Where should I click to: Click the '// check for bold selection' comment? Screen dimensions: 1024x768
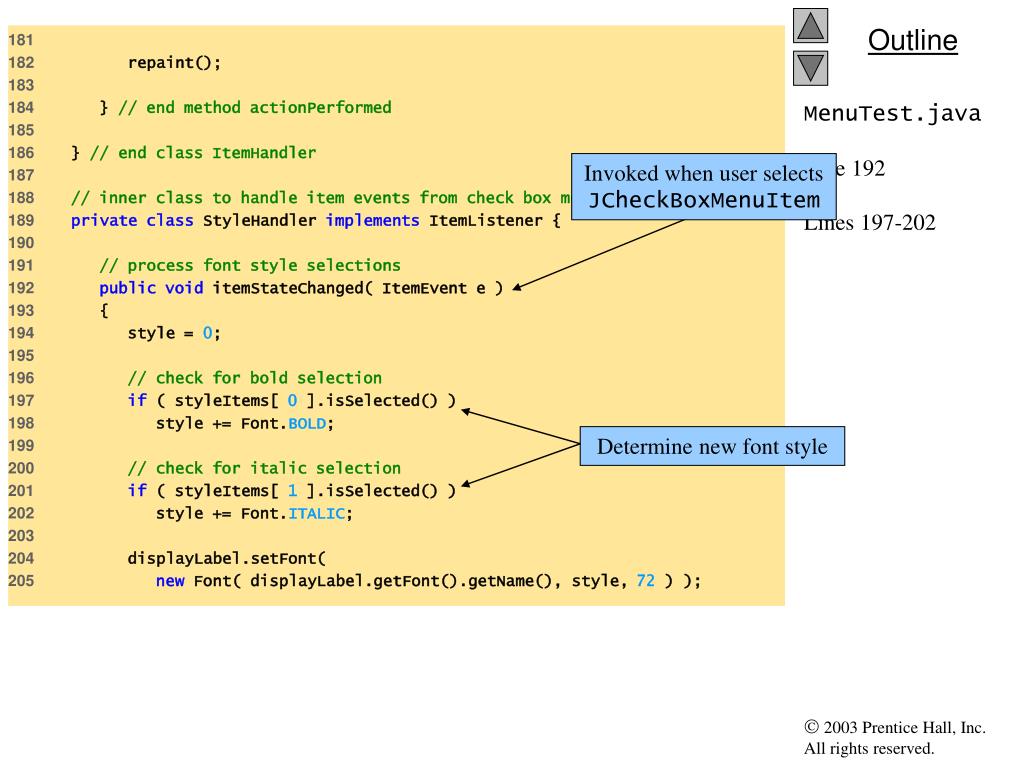click(255, 378)
